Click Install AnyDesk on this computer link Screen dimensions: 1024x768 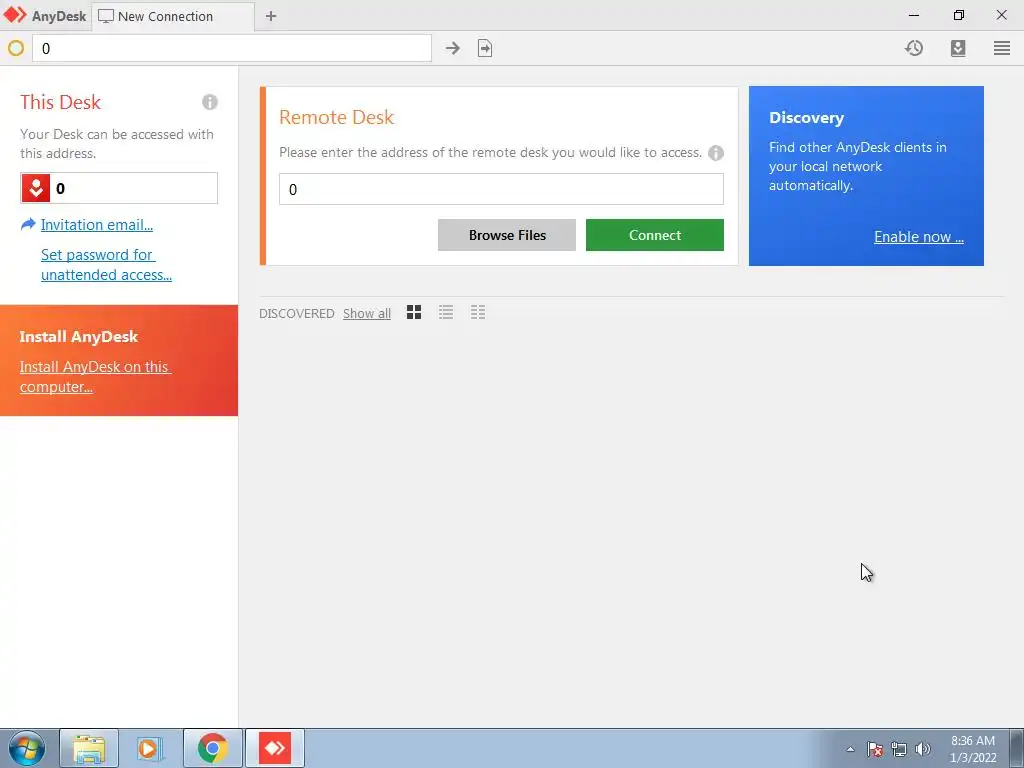point(95,377)
